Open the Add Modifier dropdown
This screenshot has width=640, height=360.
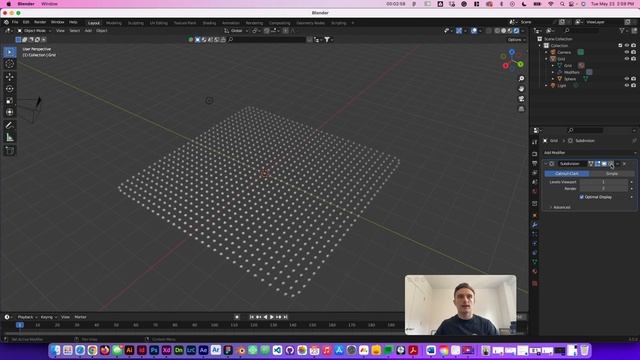[590, 153]
